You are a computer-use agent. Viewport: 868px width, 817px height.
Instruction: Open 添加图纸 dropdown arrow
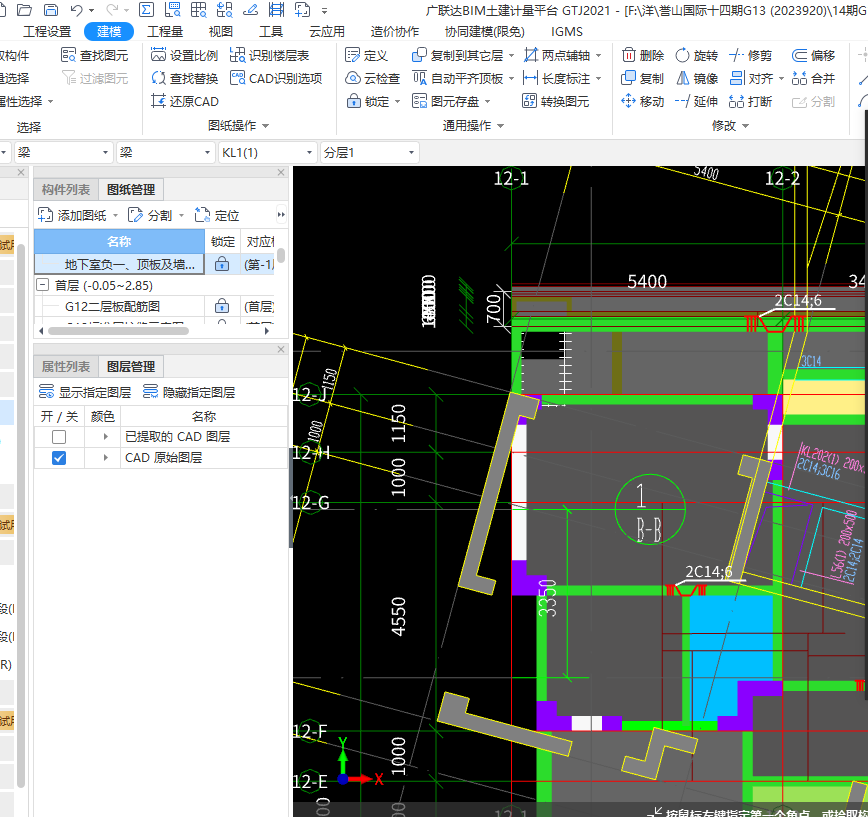click(116, 215)
